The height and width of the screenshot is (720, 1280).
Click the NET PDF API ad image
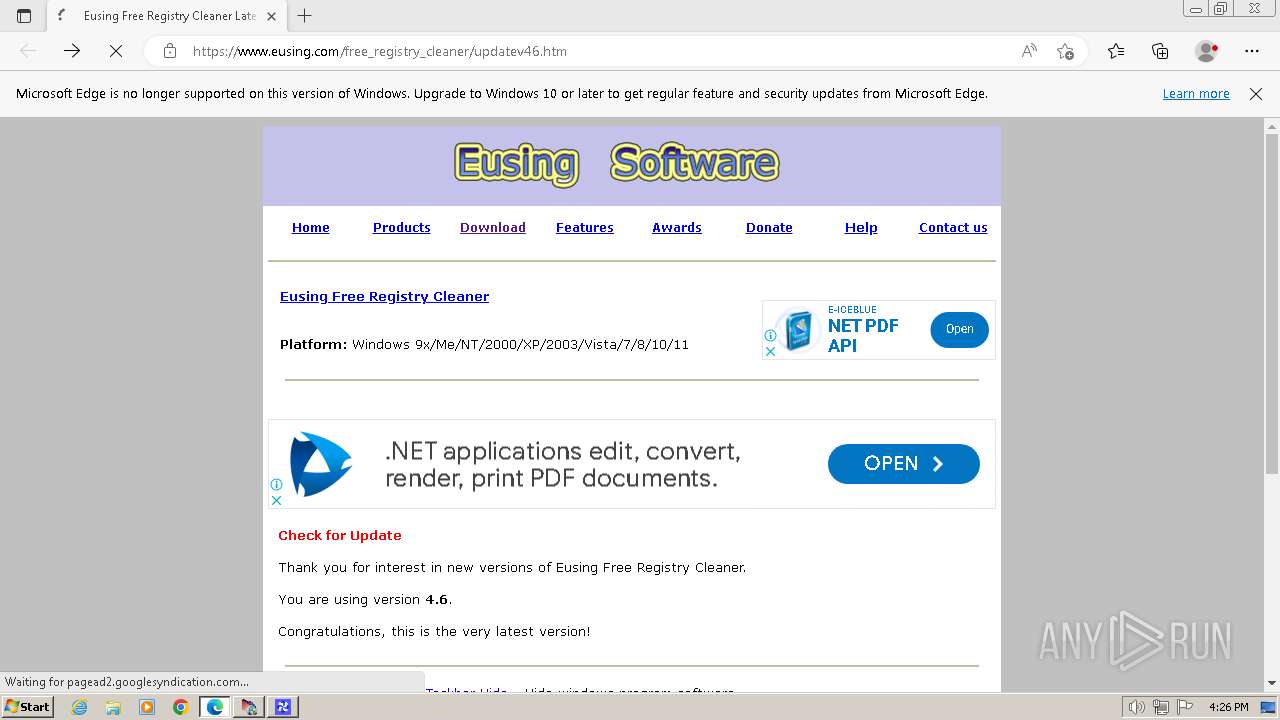pos(799,331)
